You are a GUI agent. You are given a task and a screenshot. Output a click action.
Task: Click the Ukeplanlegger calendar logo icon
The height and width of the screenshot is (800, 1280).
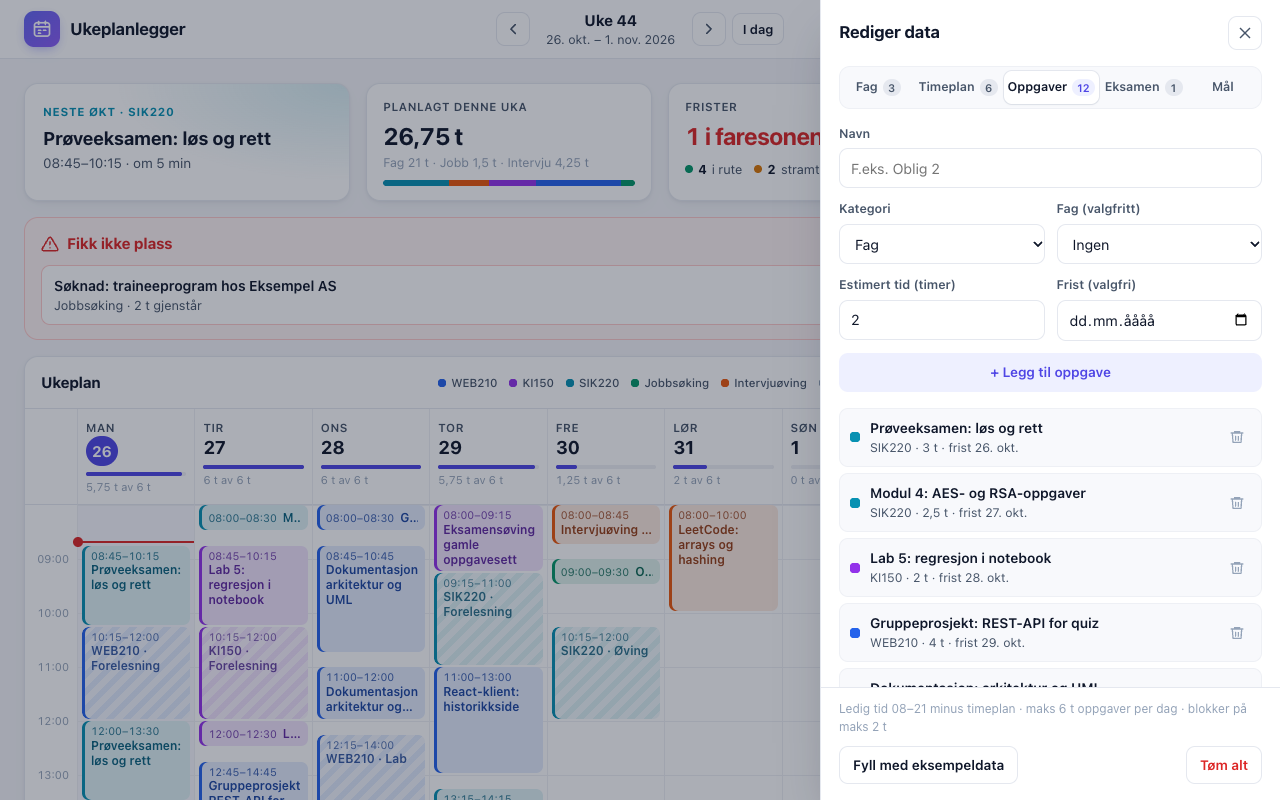(x=42, y=29)
